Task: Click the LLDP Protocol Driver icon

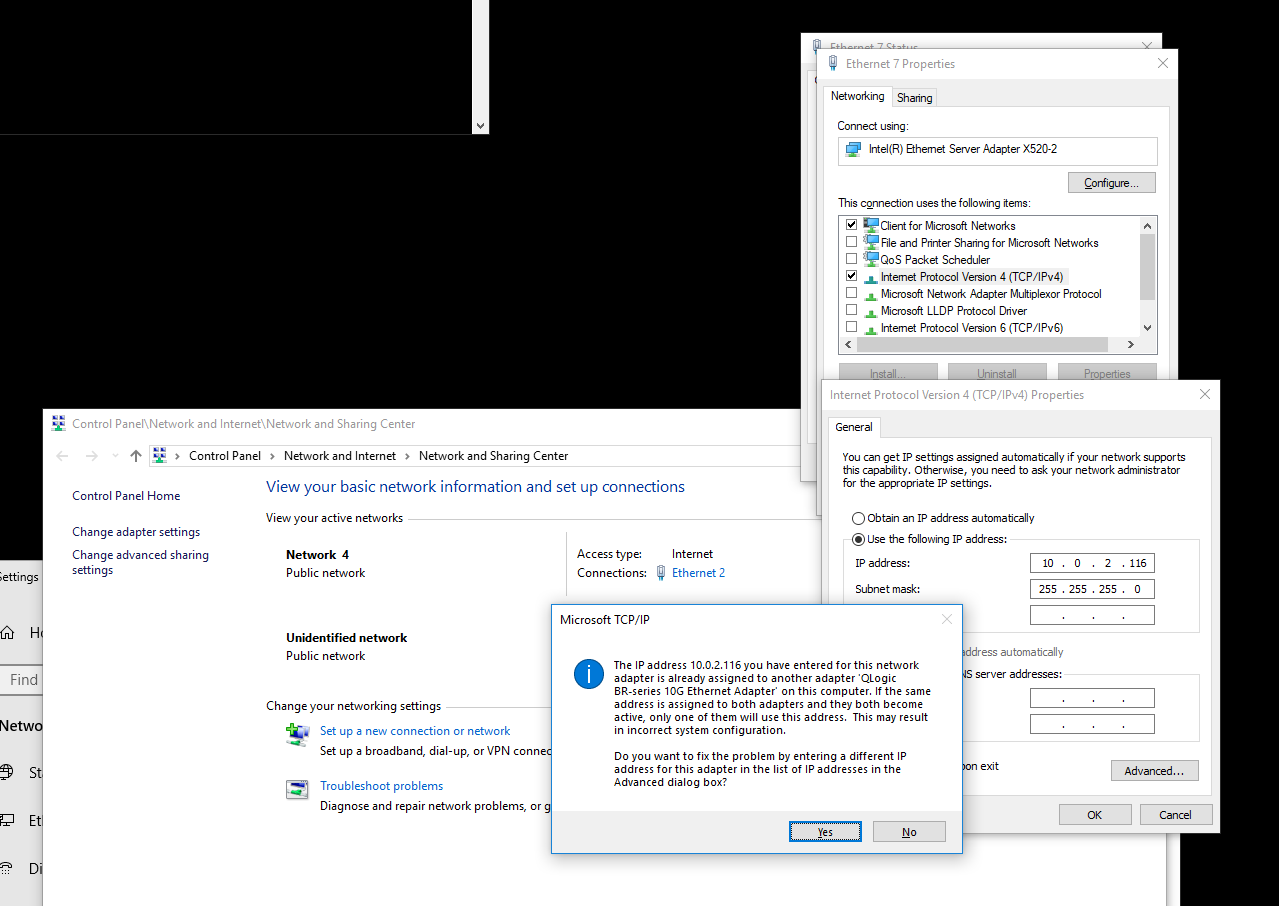Action: coord(871,311)
